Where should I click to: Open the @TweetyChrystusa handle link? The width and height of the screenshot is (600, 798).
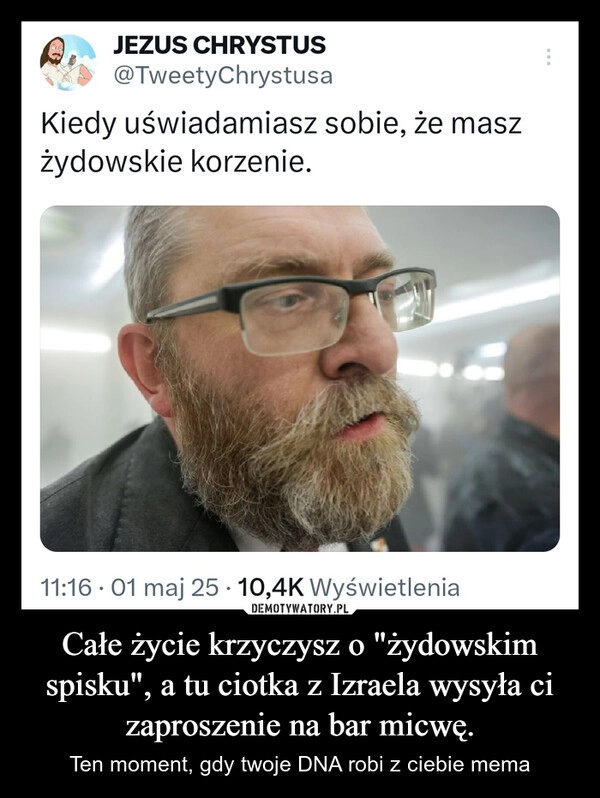pyautogui.click(x=223, y=76)
